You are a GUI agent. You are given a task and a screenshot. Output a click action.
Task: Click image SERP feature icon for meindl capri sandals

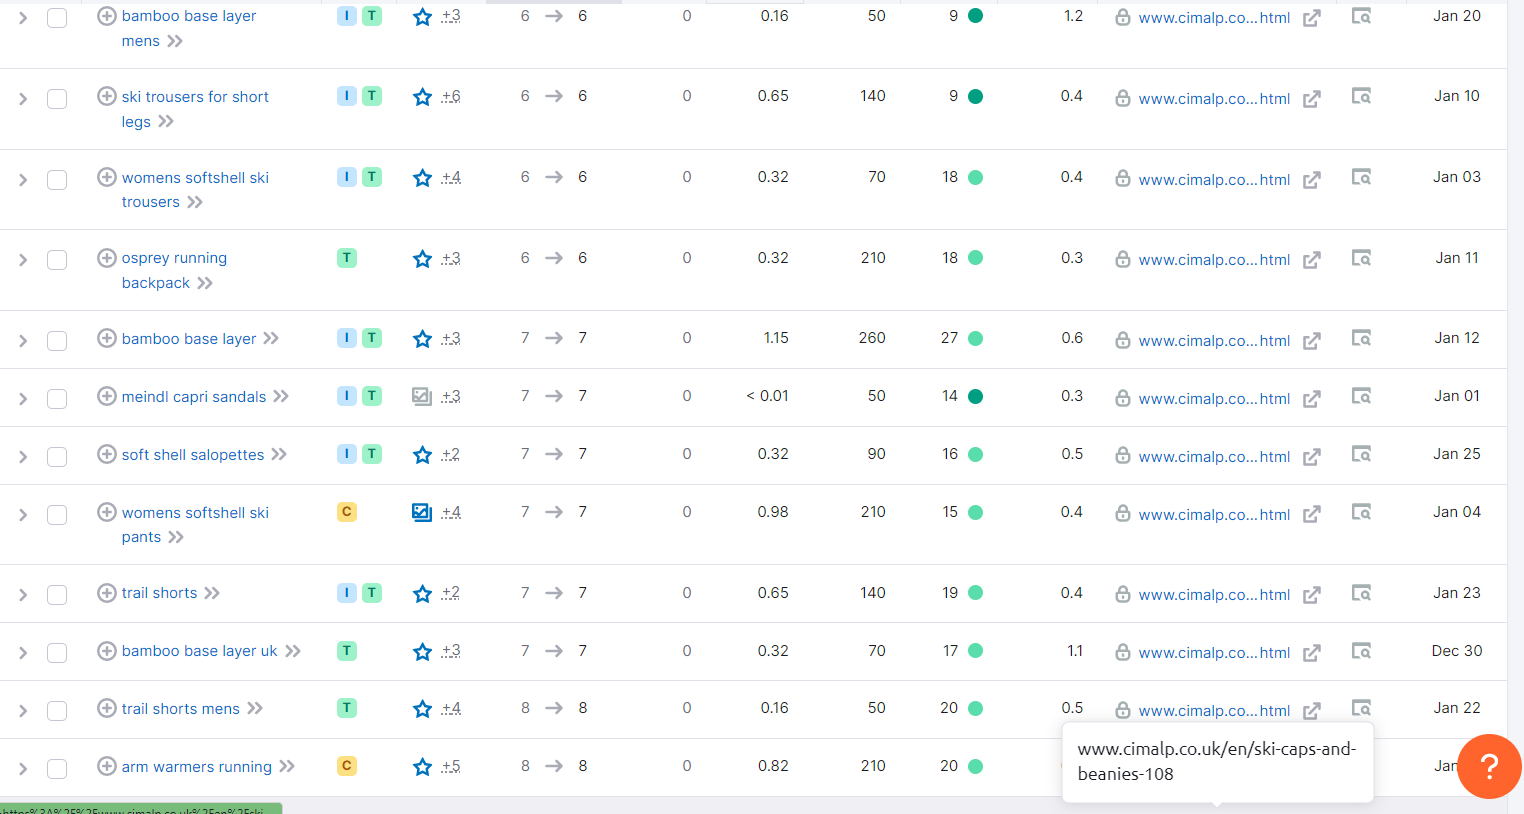click(422, 397)
